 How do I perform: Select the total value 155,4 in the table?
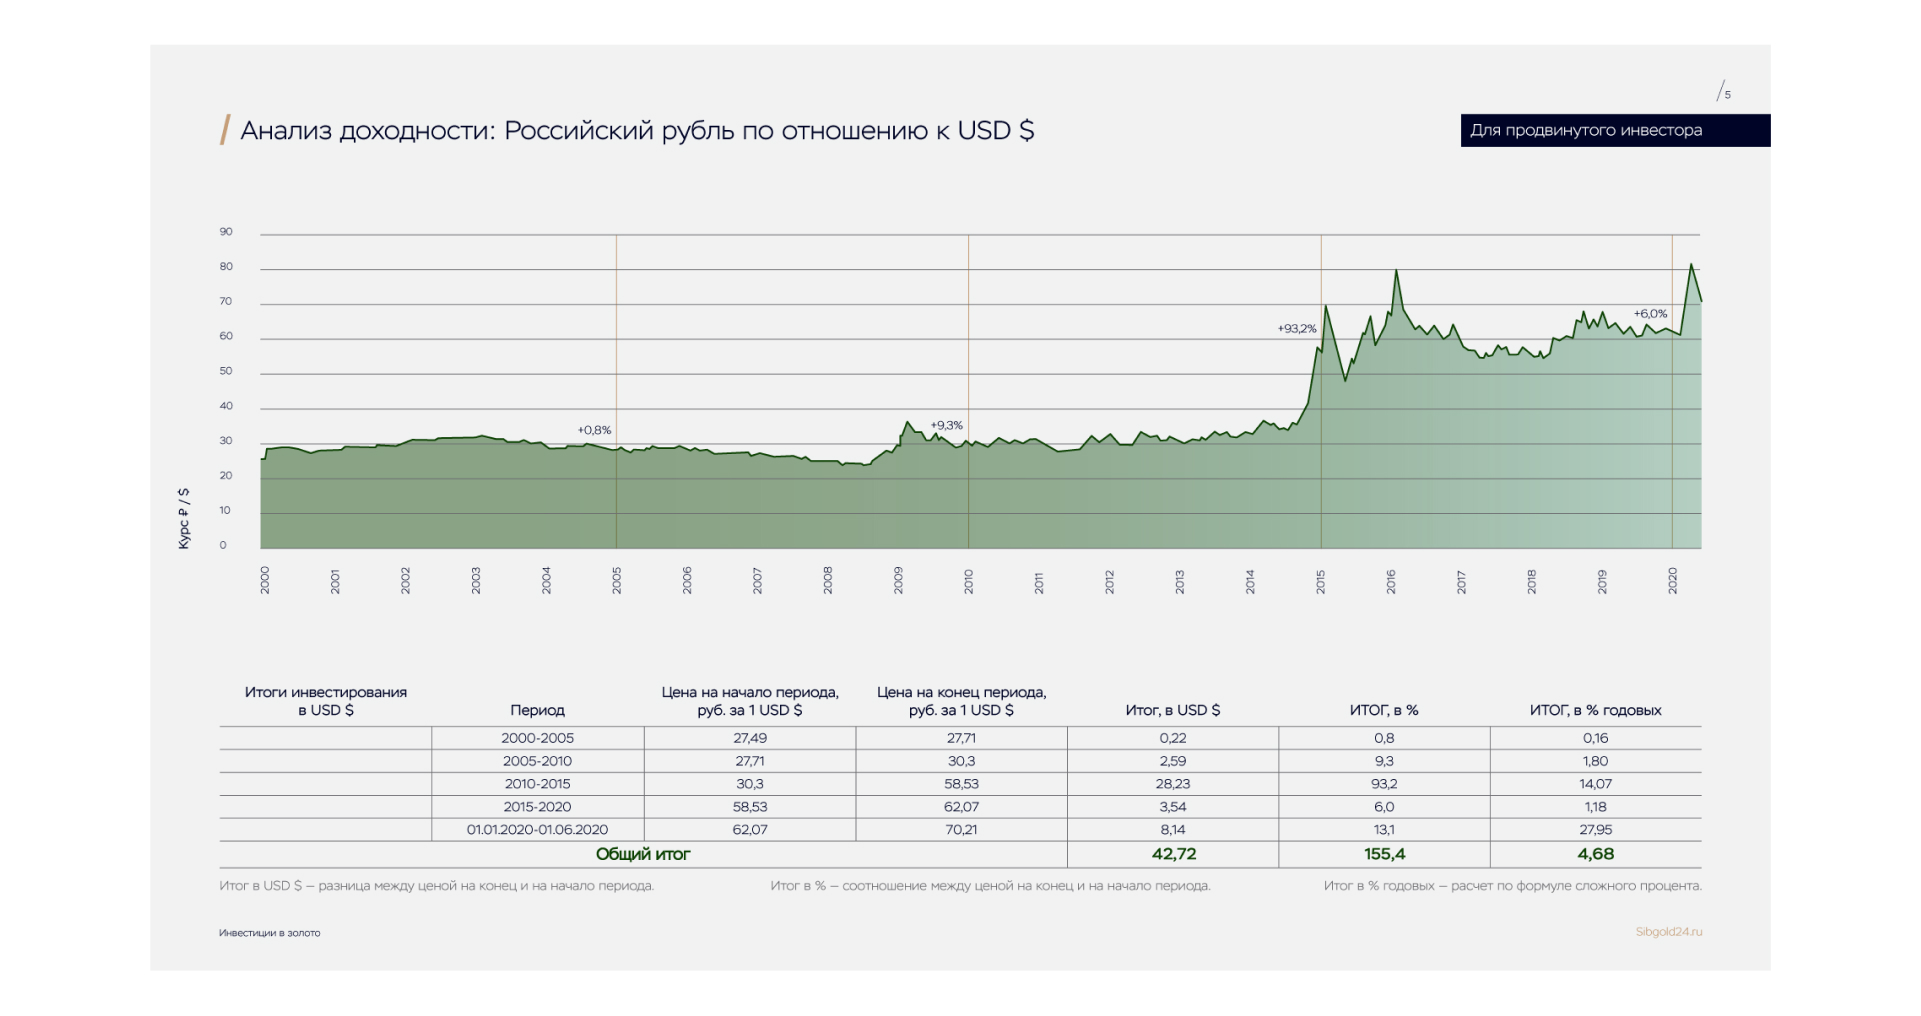[x=1383, y=854]
